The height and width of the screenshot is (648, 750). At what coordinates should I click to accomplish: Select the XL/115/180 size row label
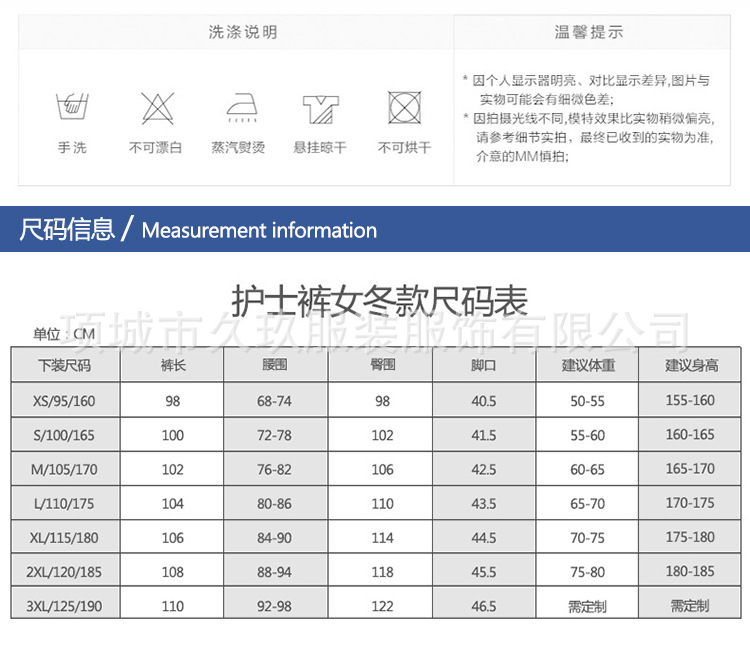[64, 538]
